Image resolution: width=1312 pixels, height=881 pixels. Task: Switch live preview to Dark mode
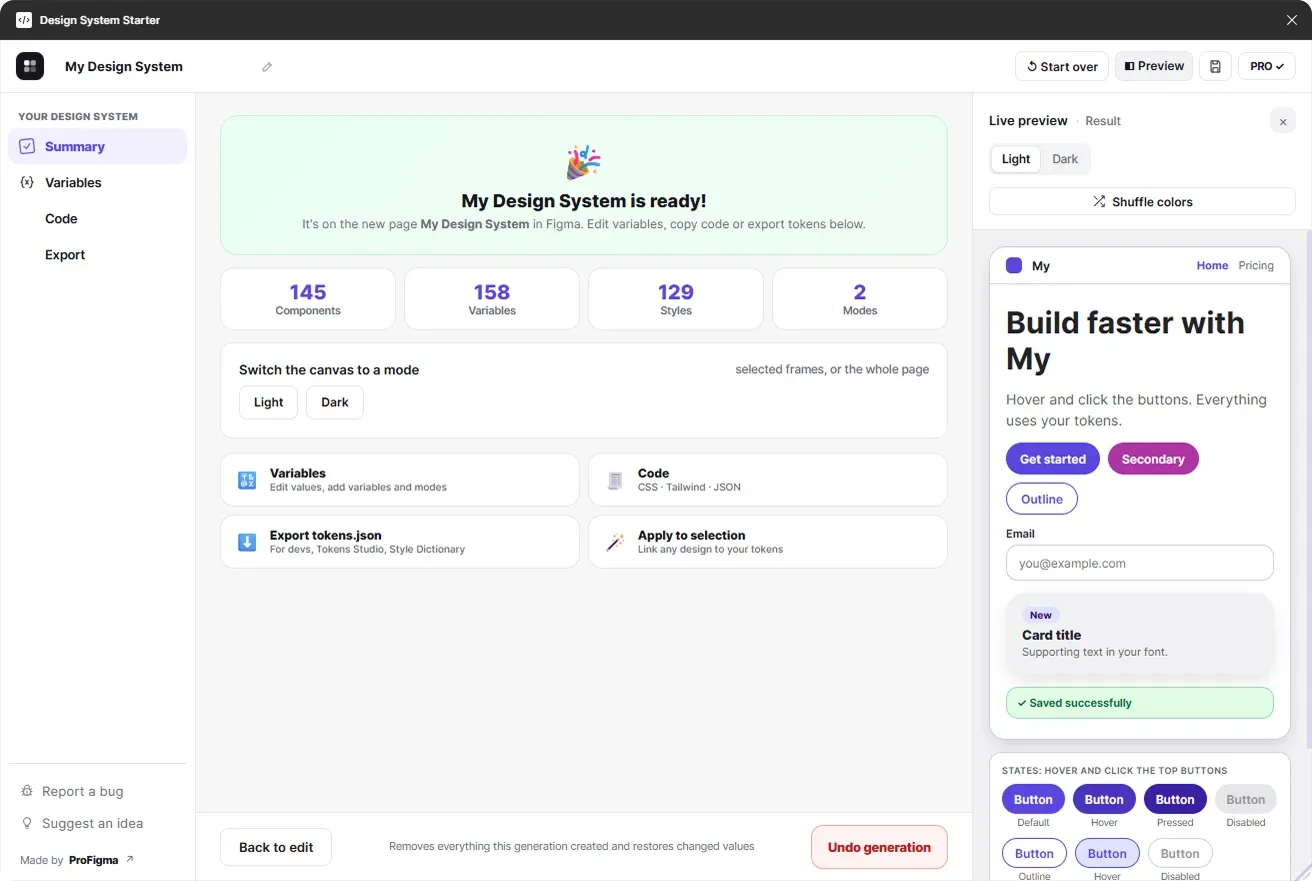1065,159
